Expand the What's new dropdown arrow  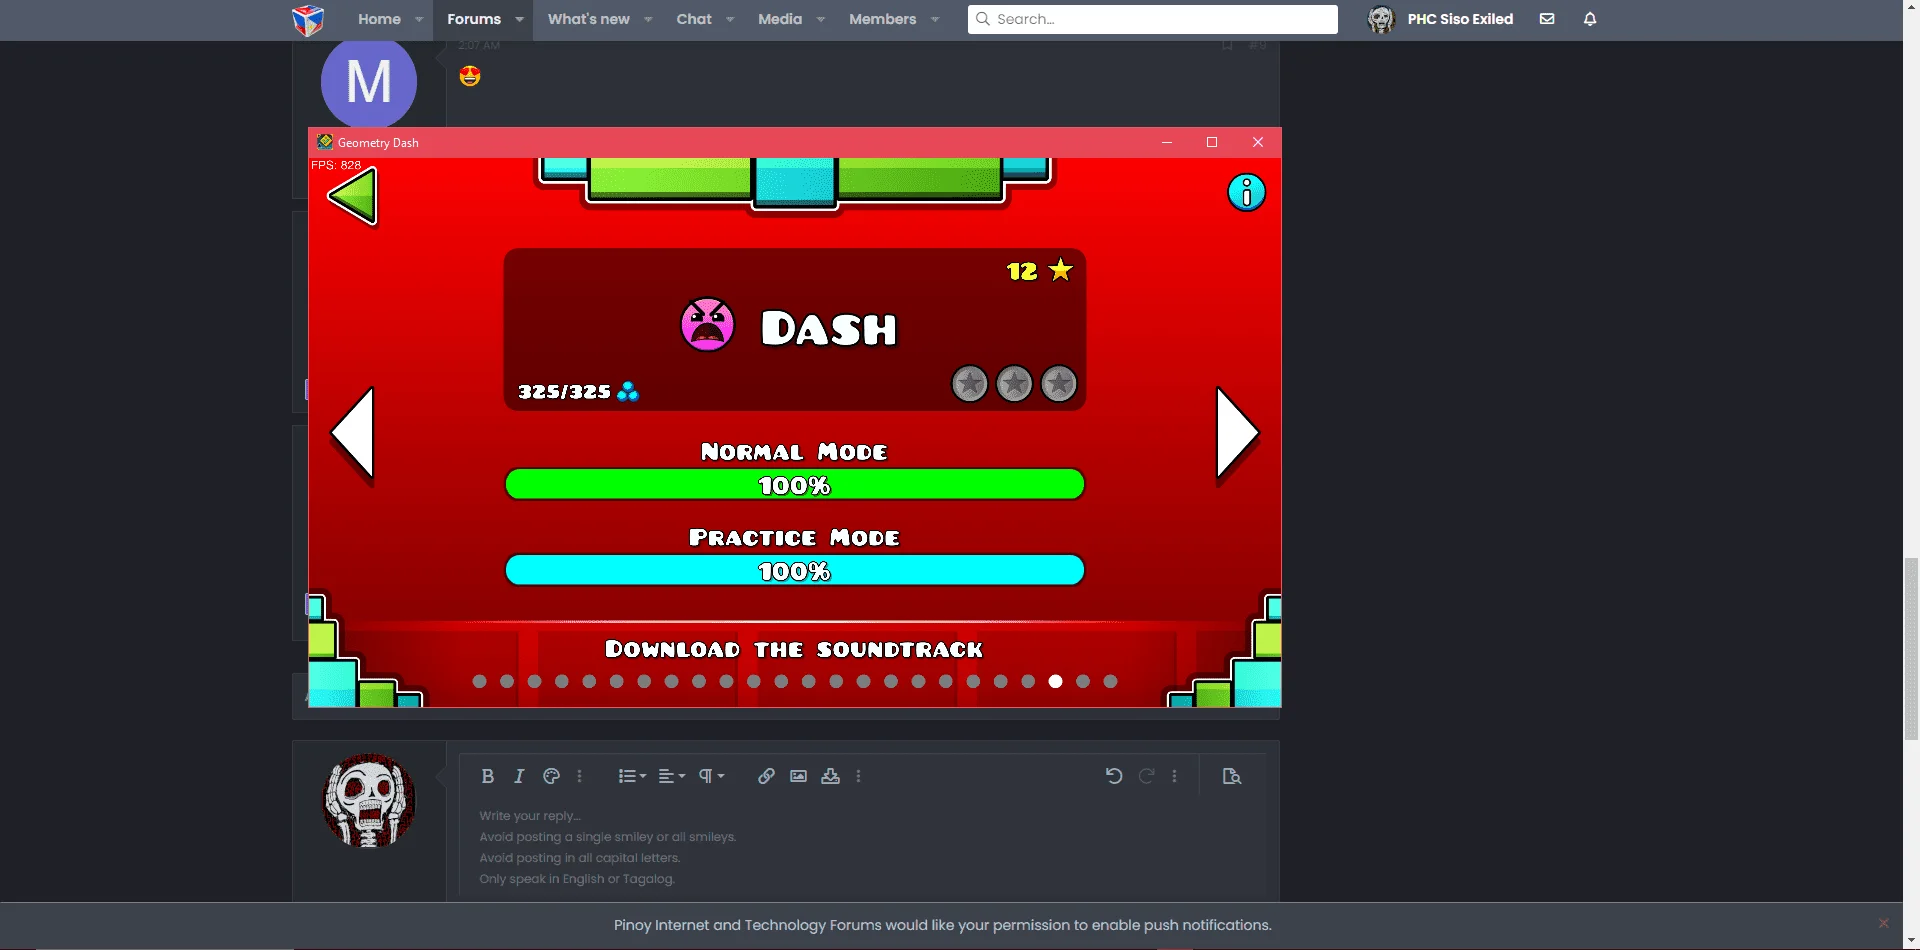[648, 19]
